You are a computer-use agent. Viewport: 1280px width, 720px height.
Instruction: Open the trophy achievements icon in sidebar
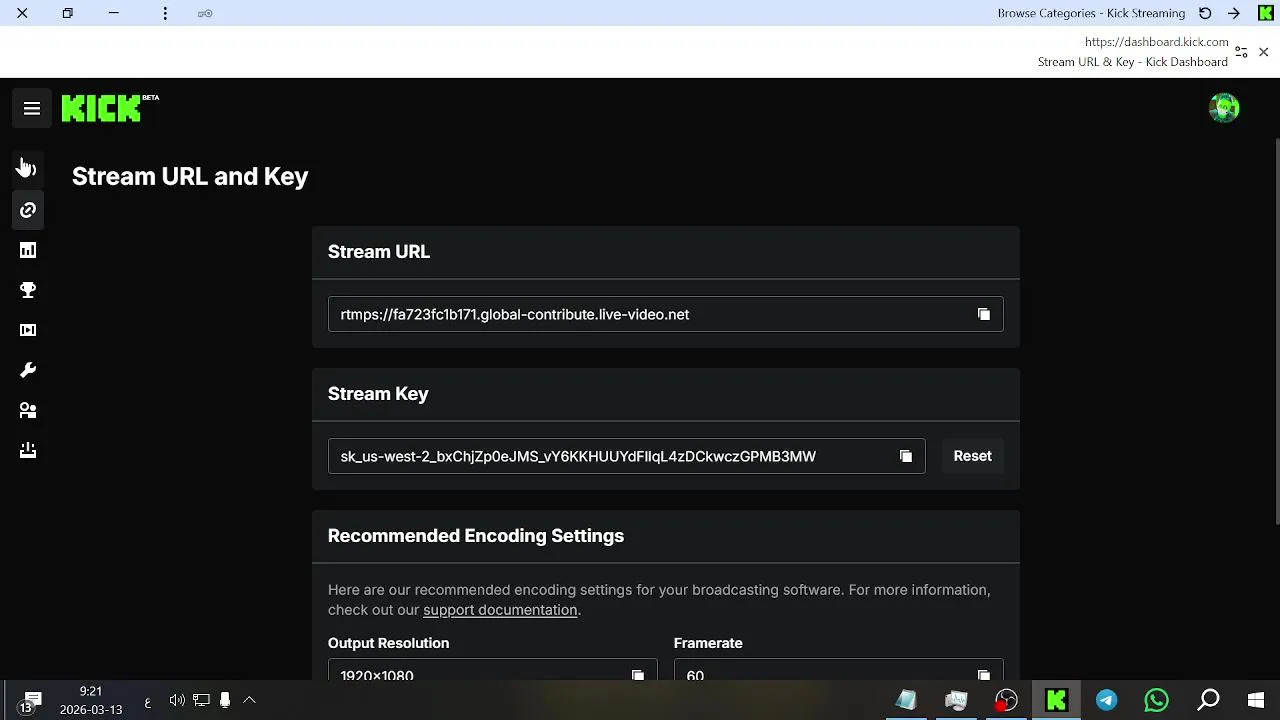coord(28,290)
